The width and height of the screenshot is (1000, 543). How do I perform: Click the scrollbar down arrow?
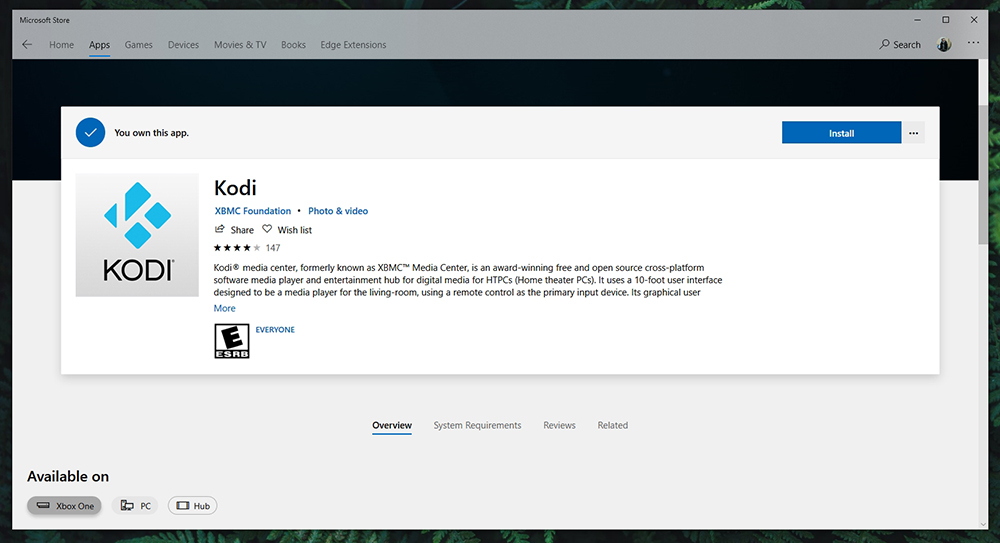[x=983, y=524]
